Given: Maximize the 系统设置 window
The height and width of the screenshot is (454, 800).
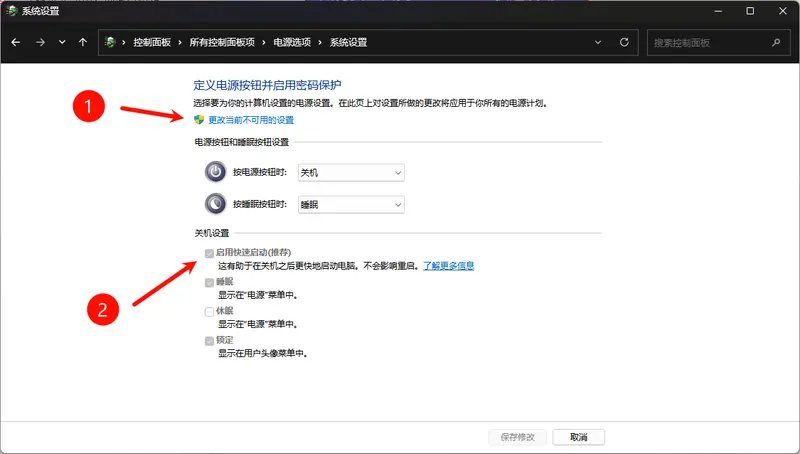Looking at the screenshot, I should pos(750,11).
